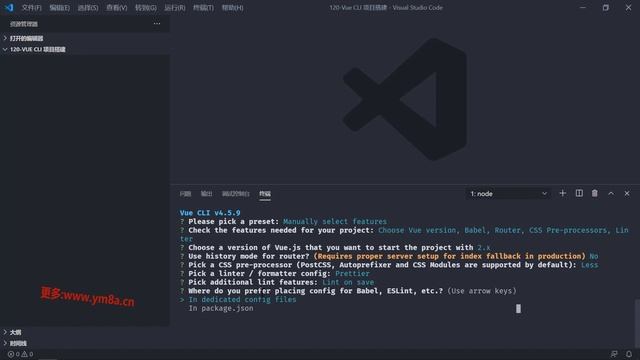Create a new terminal with plus icon
This screenshot has height=360, width=640.
pos(562,193)
